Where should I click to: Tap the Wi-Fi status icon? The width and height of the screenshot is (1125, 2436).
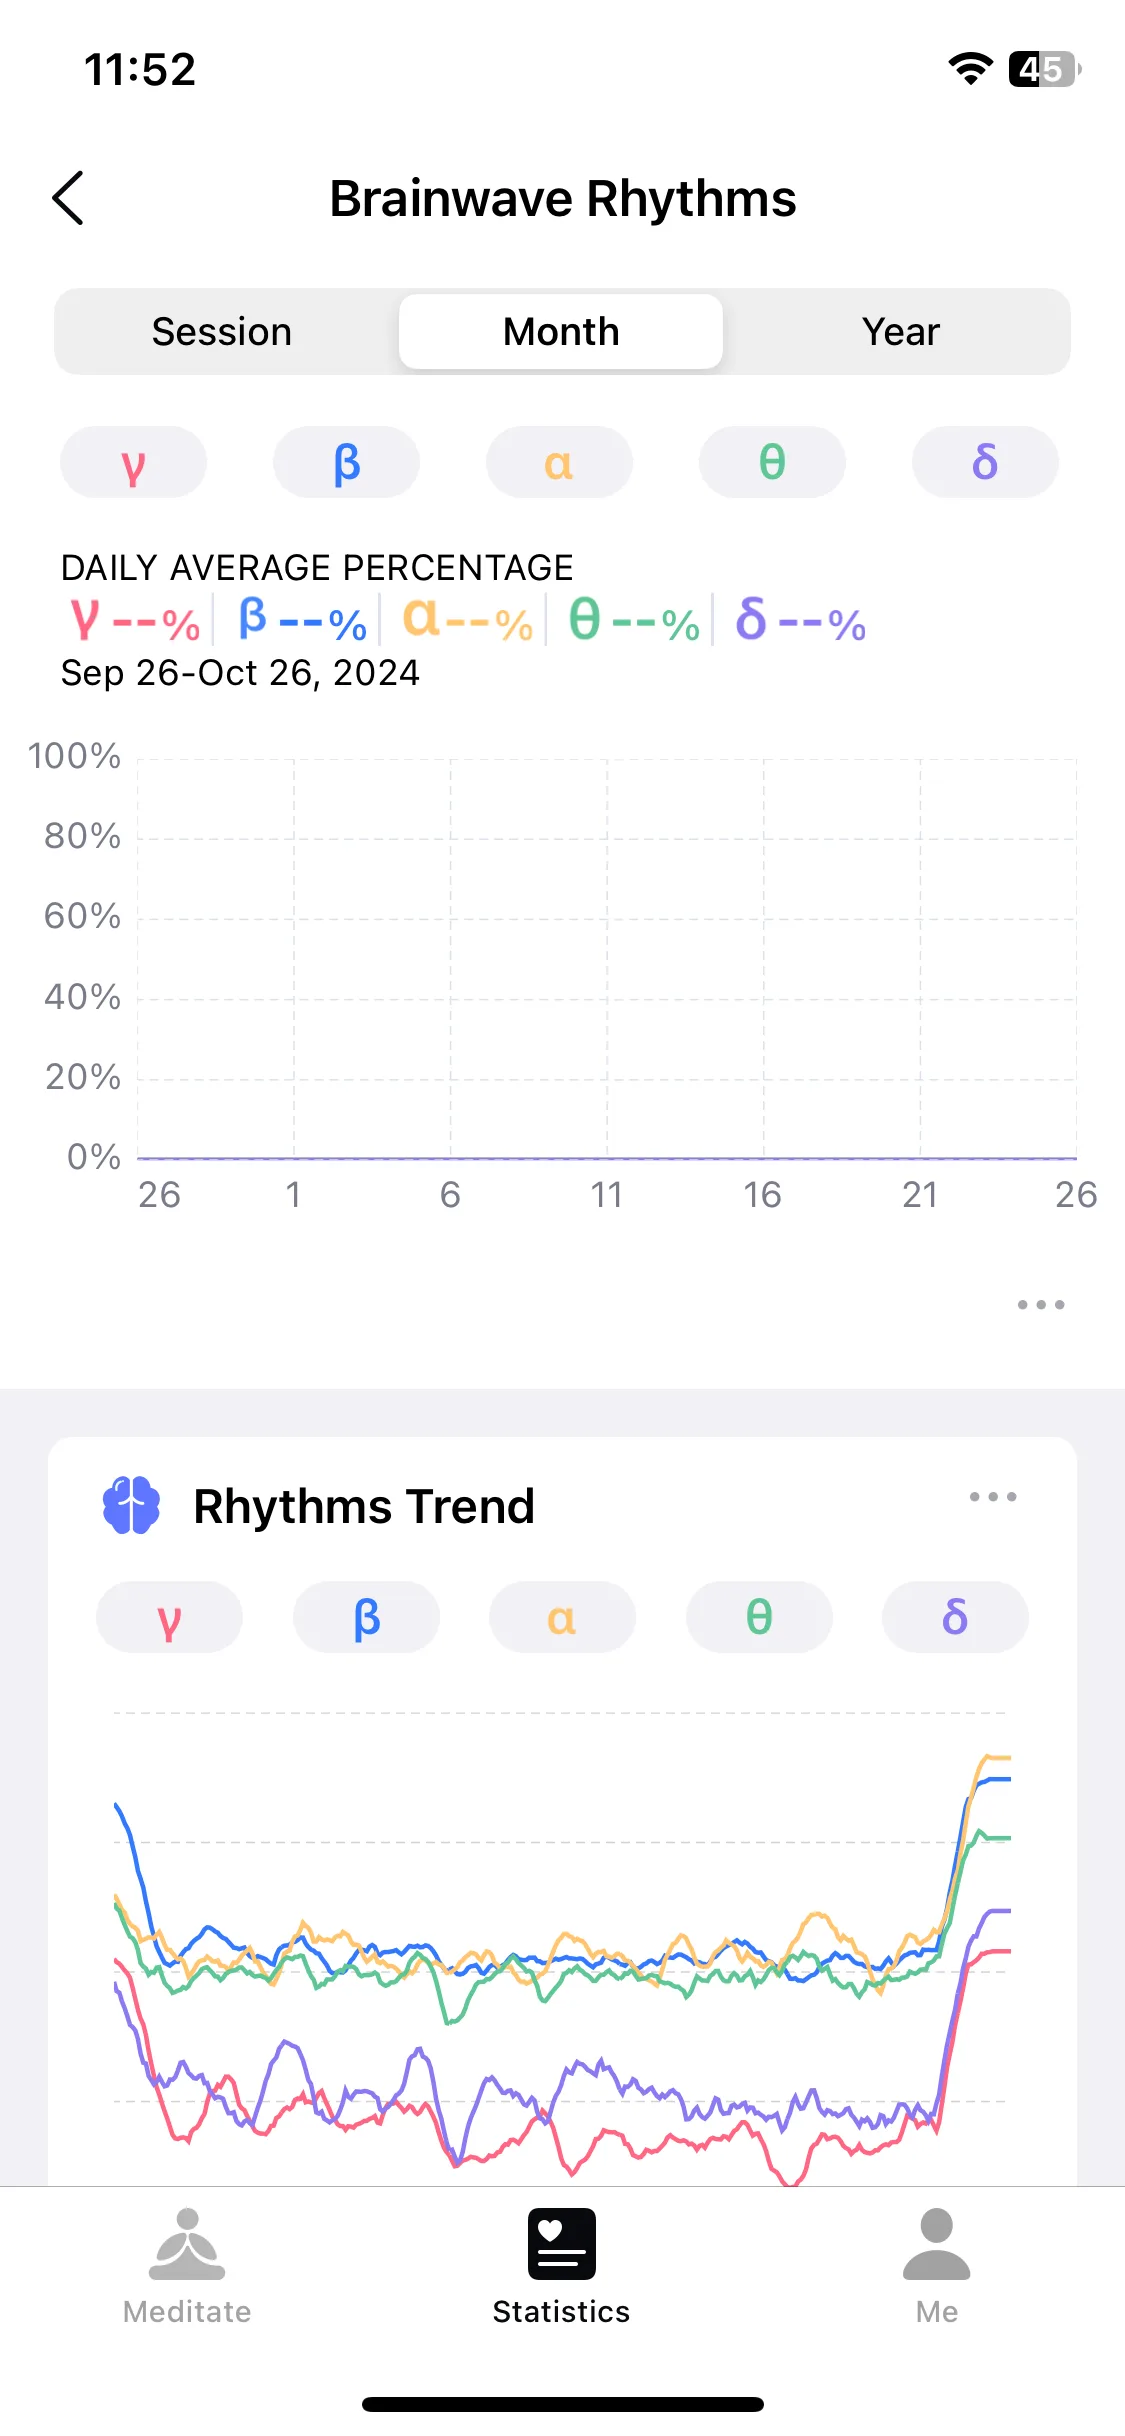970,68
